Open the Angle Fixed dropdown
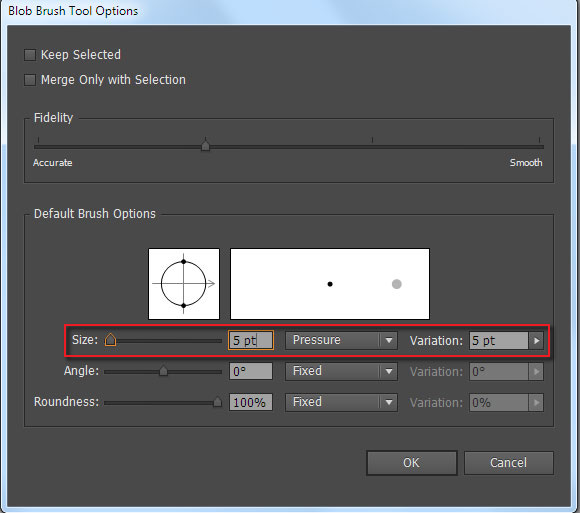The image size is (580, 513). coord(341,371)
